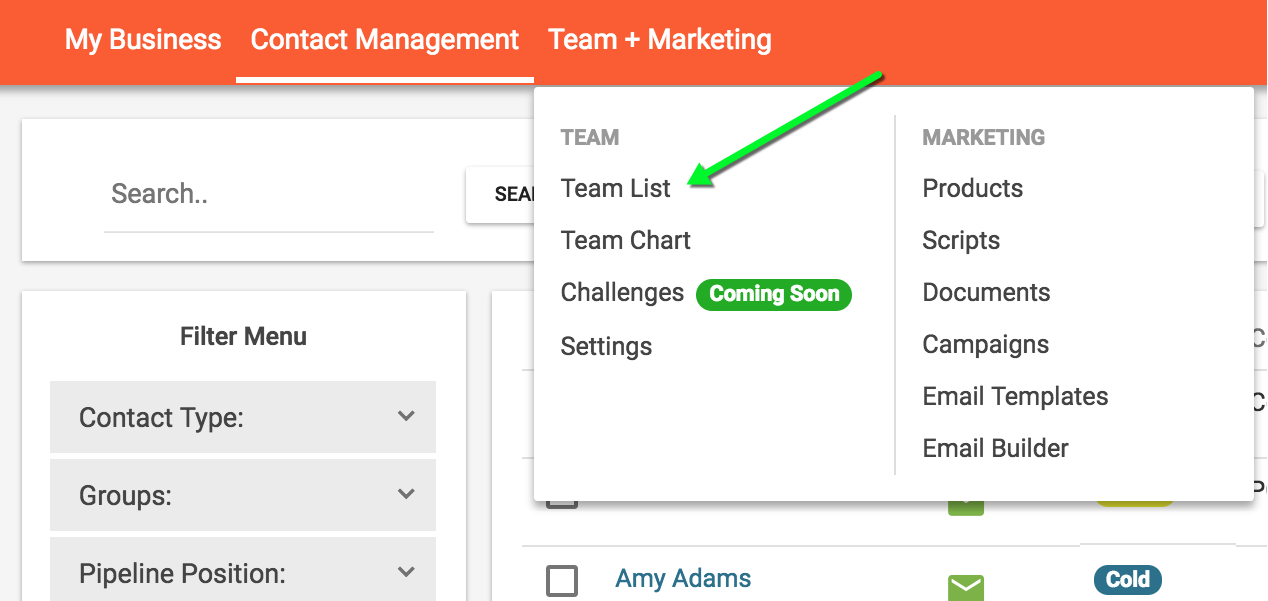Open Team Chart

coord(625,240)
